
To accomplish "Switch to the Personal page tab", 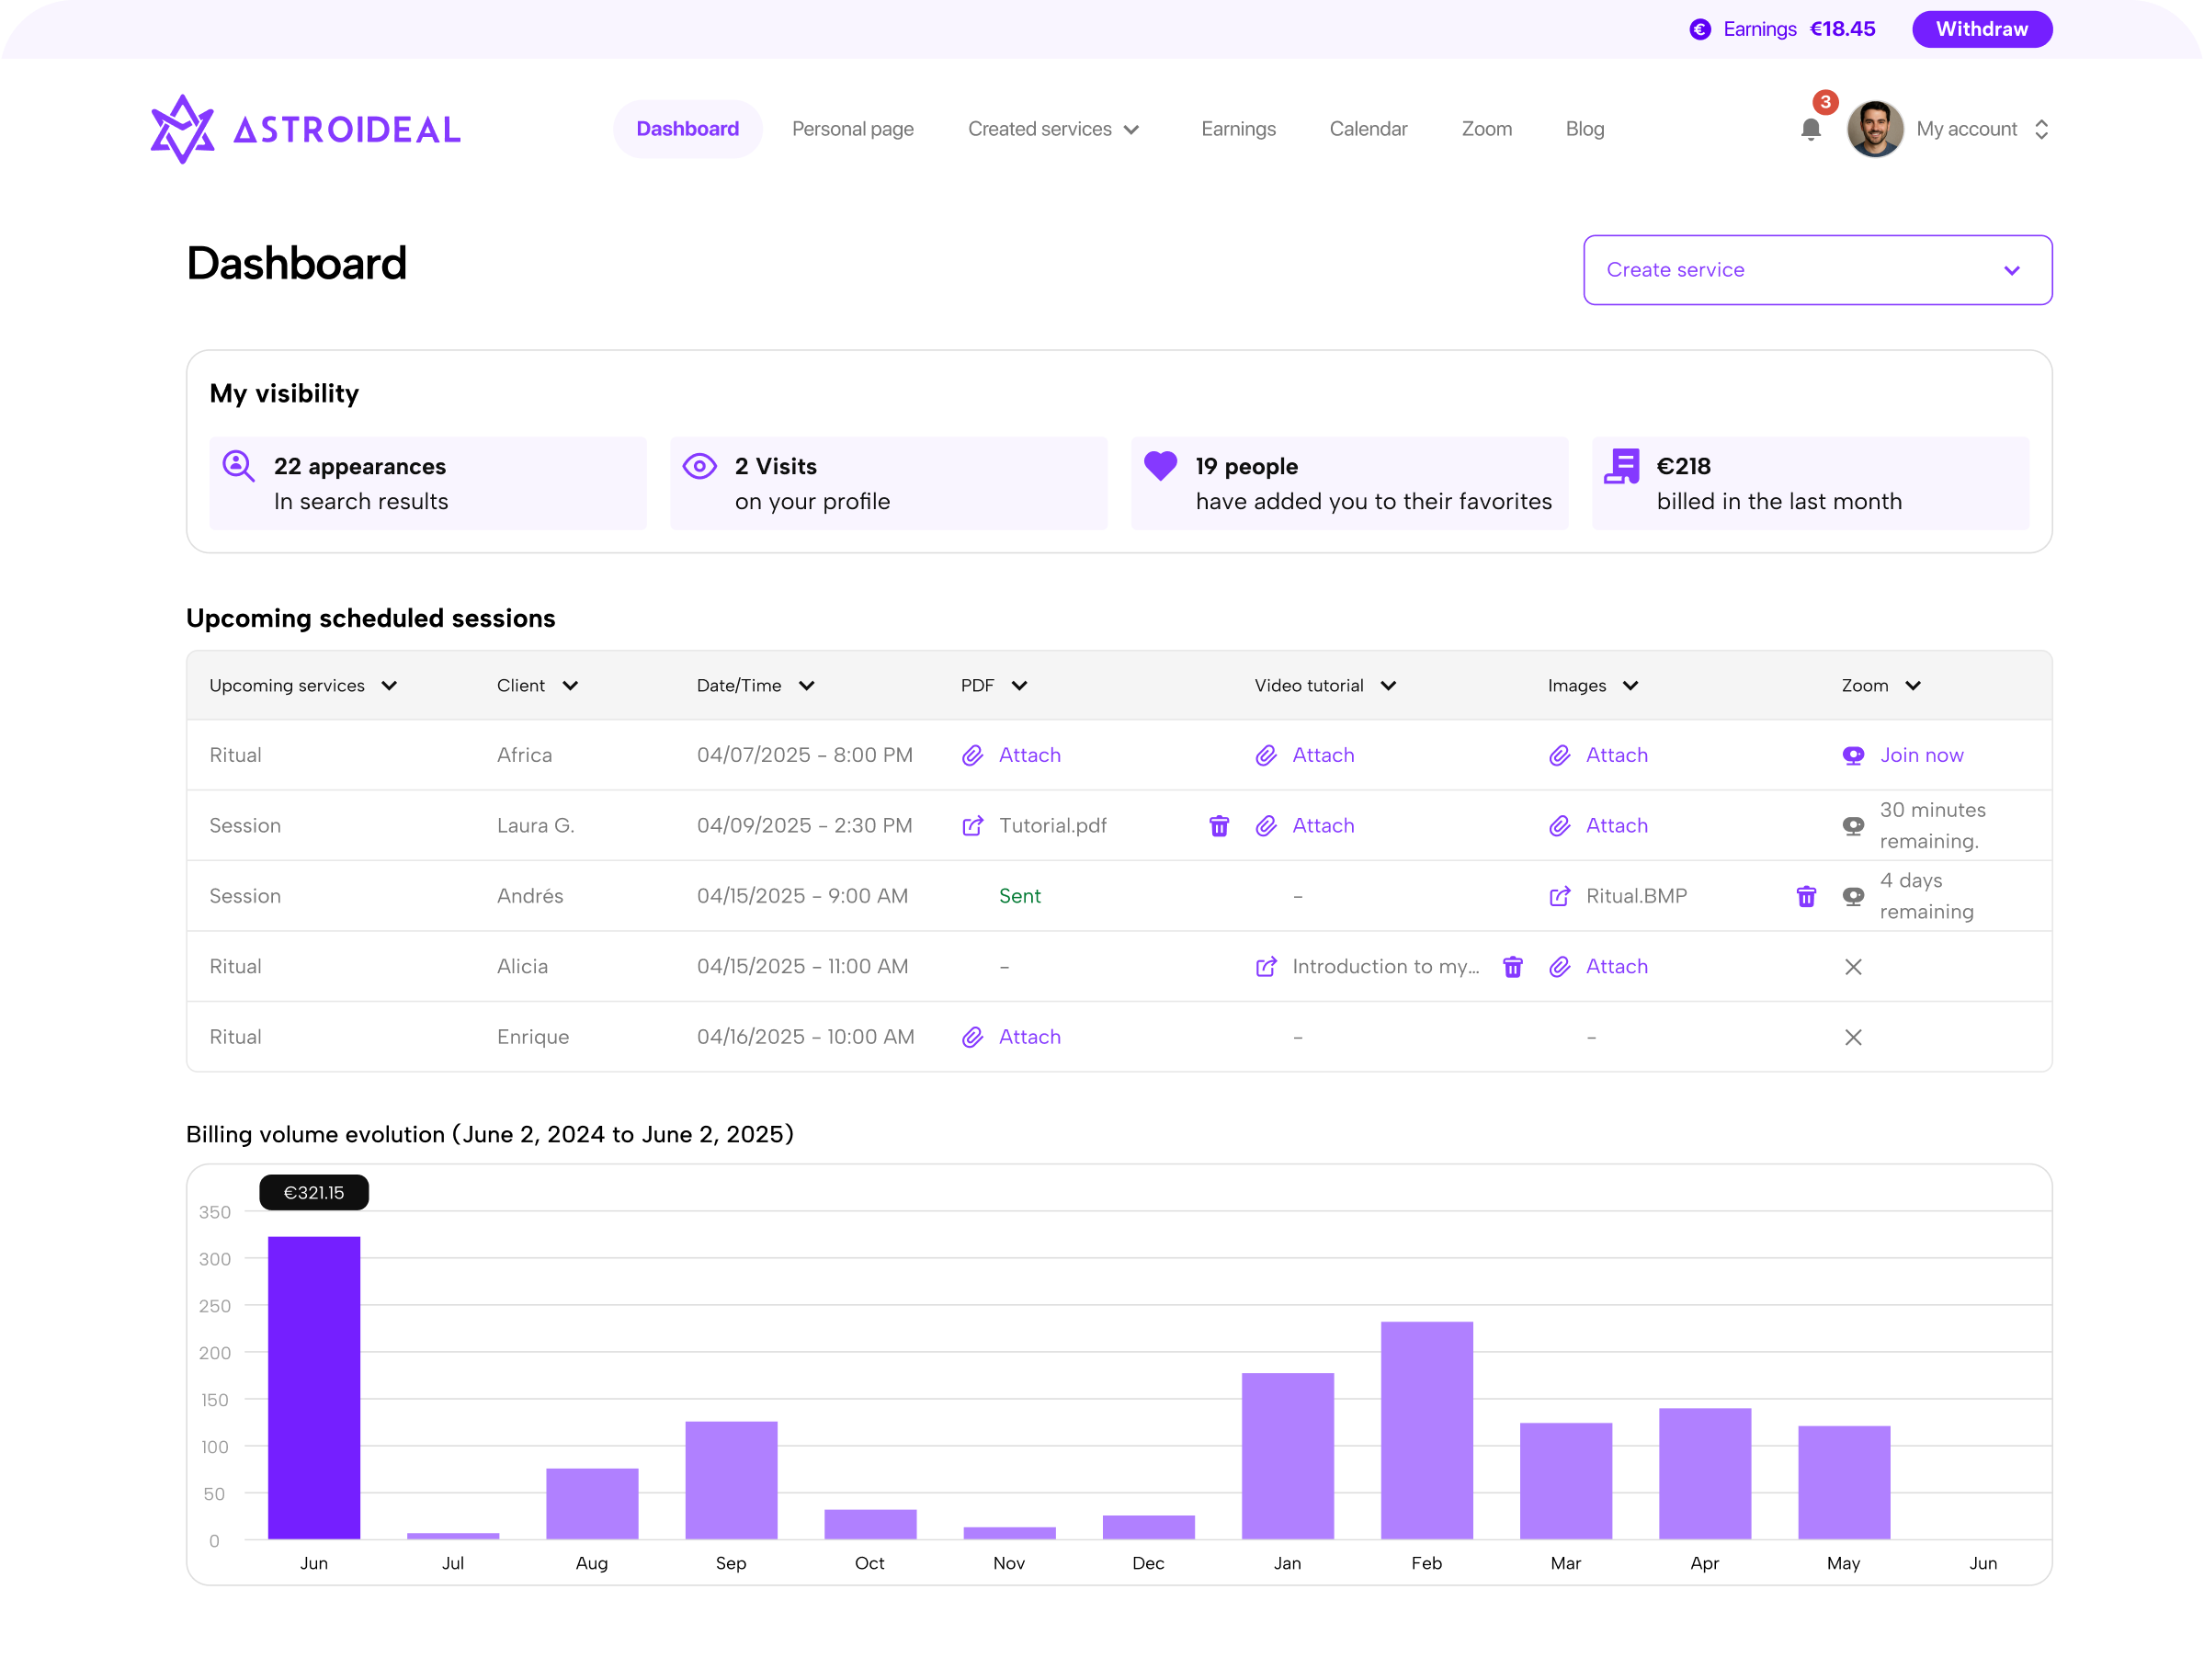I will 852,129.
